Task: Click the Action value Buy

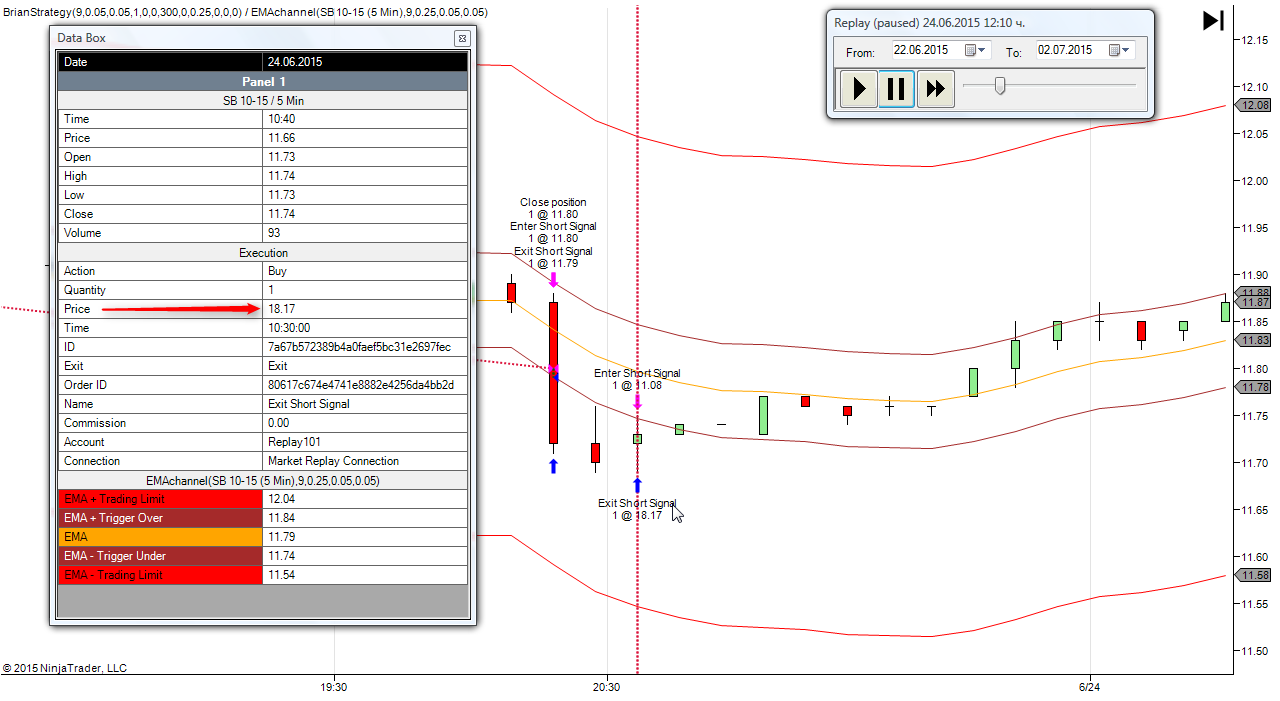Action: [x=365, y=271]
